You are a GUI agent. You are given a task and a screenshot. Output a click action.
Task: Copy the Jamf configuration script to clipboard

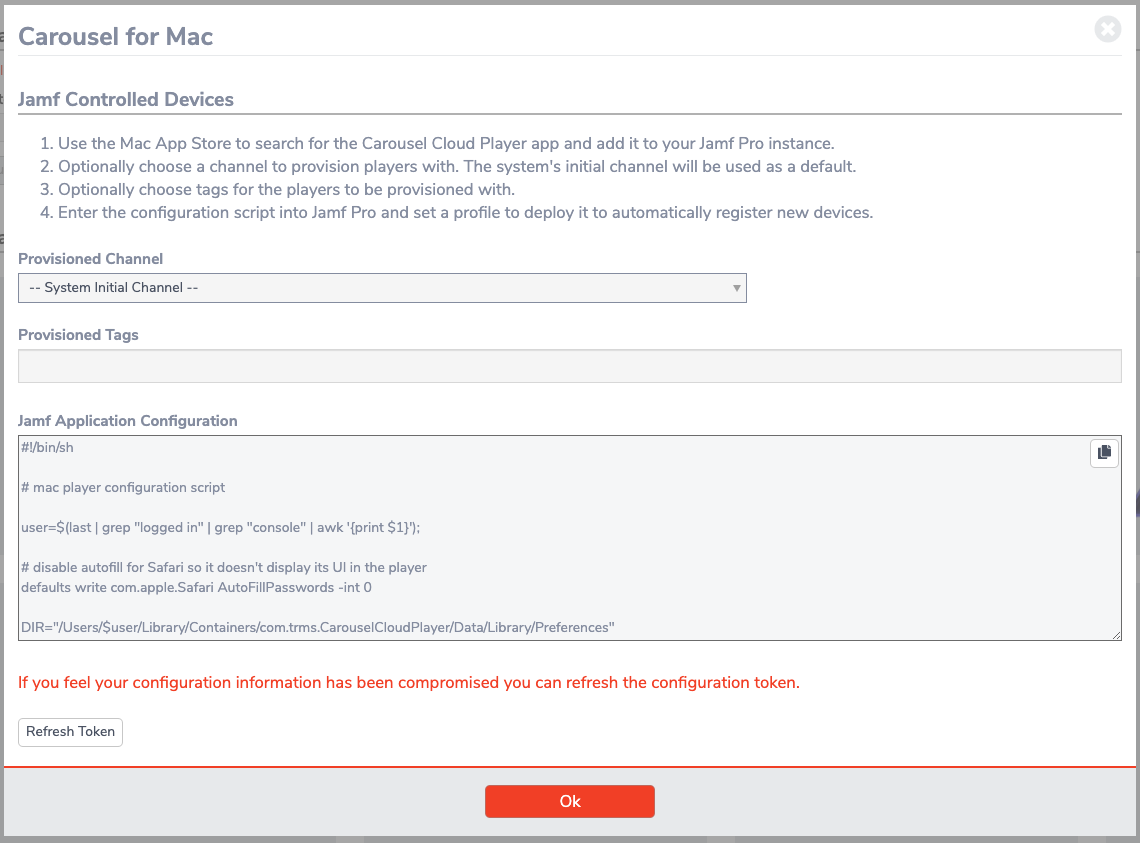tap(1104, 452)
